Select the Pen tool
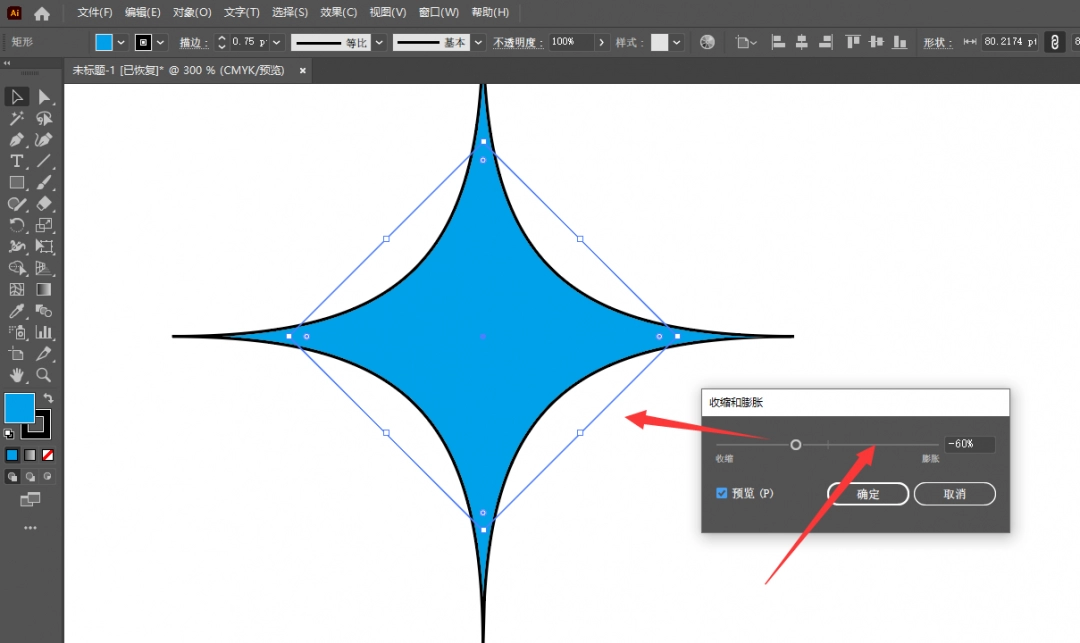The height and width of the screenshot is (643, 1080). (17, 140)
